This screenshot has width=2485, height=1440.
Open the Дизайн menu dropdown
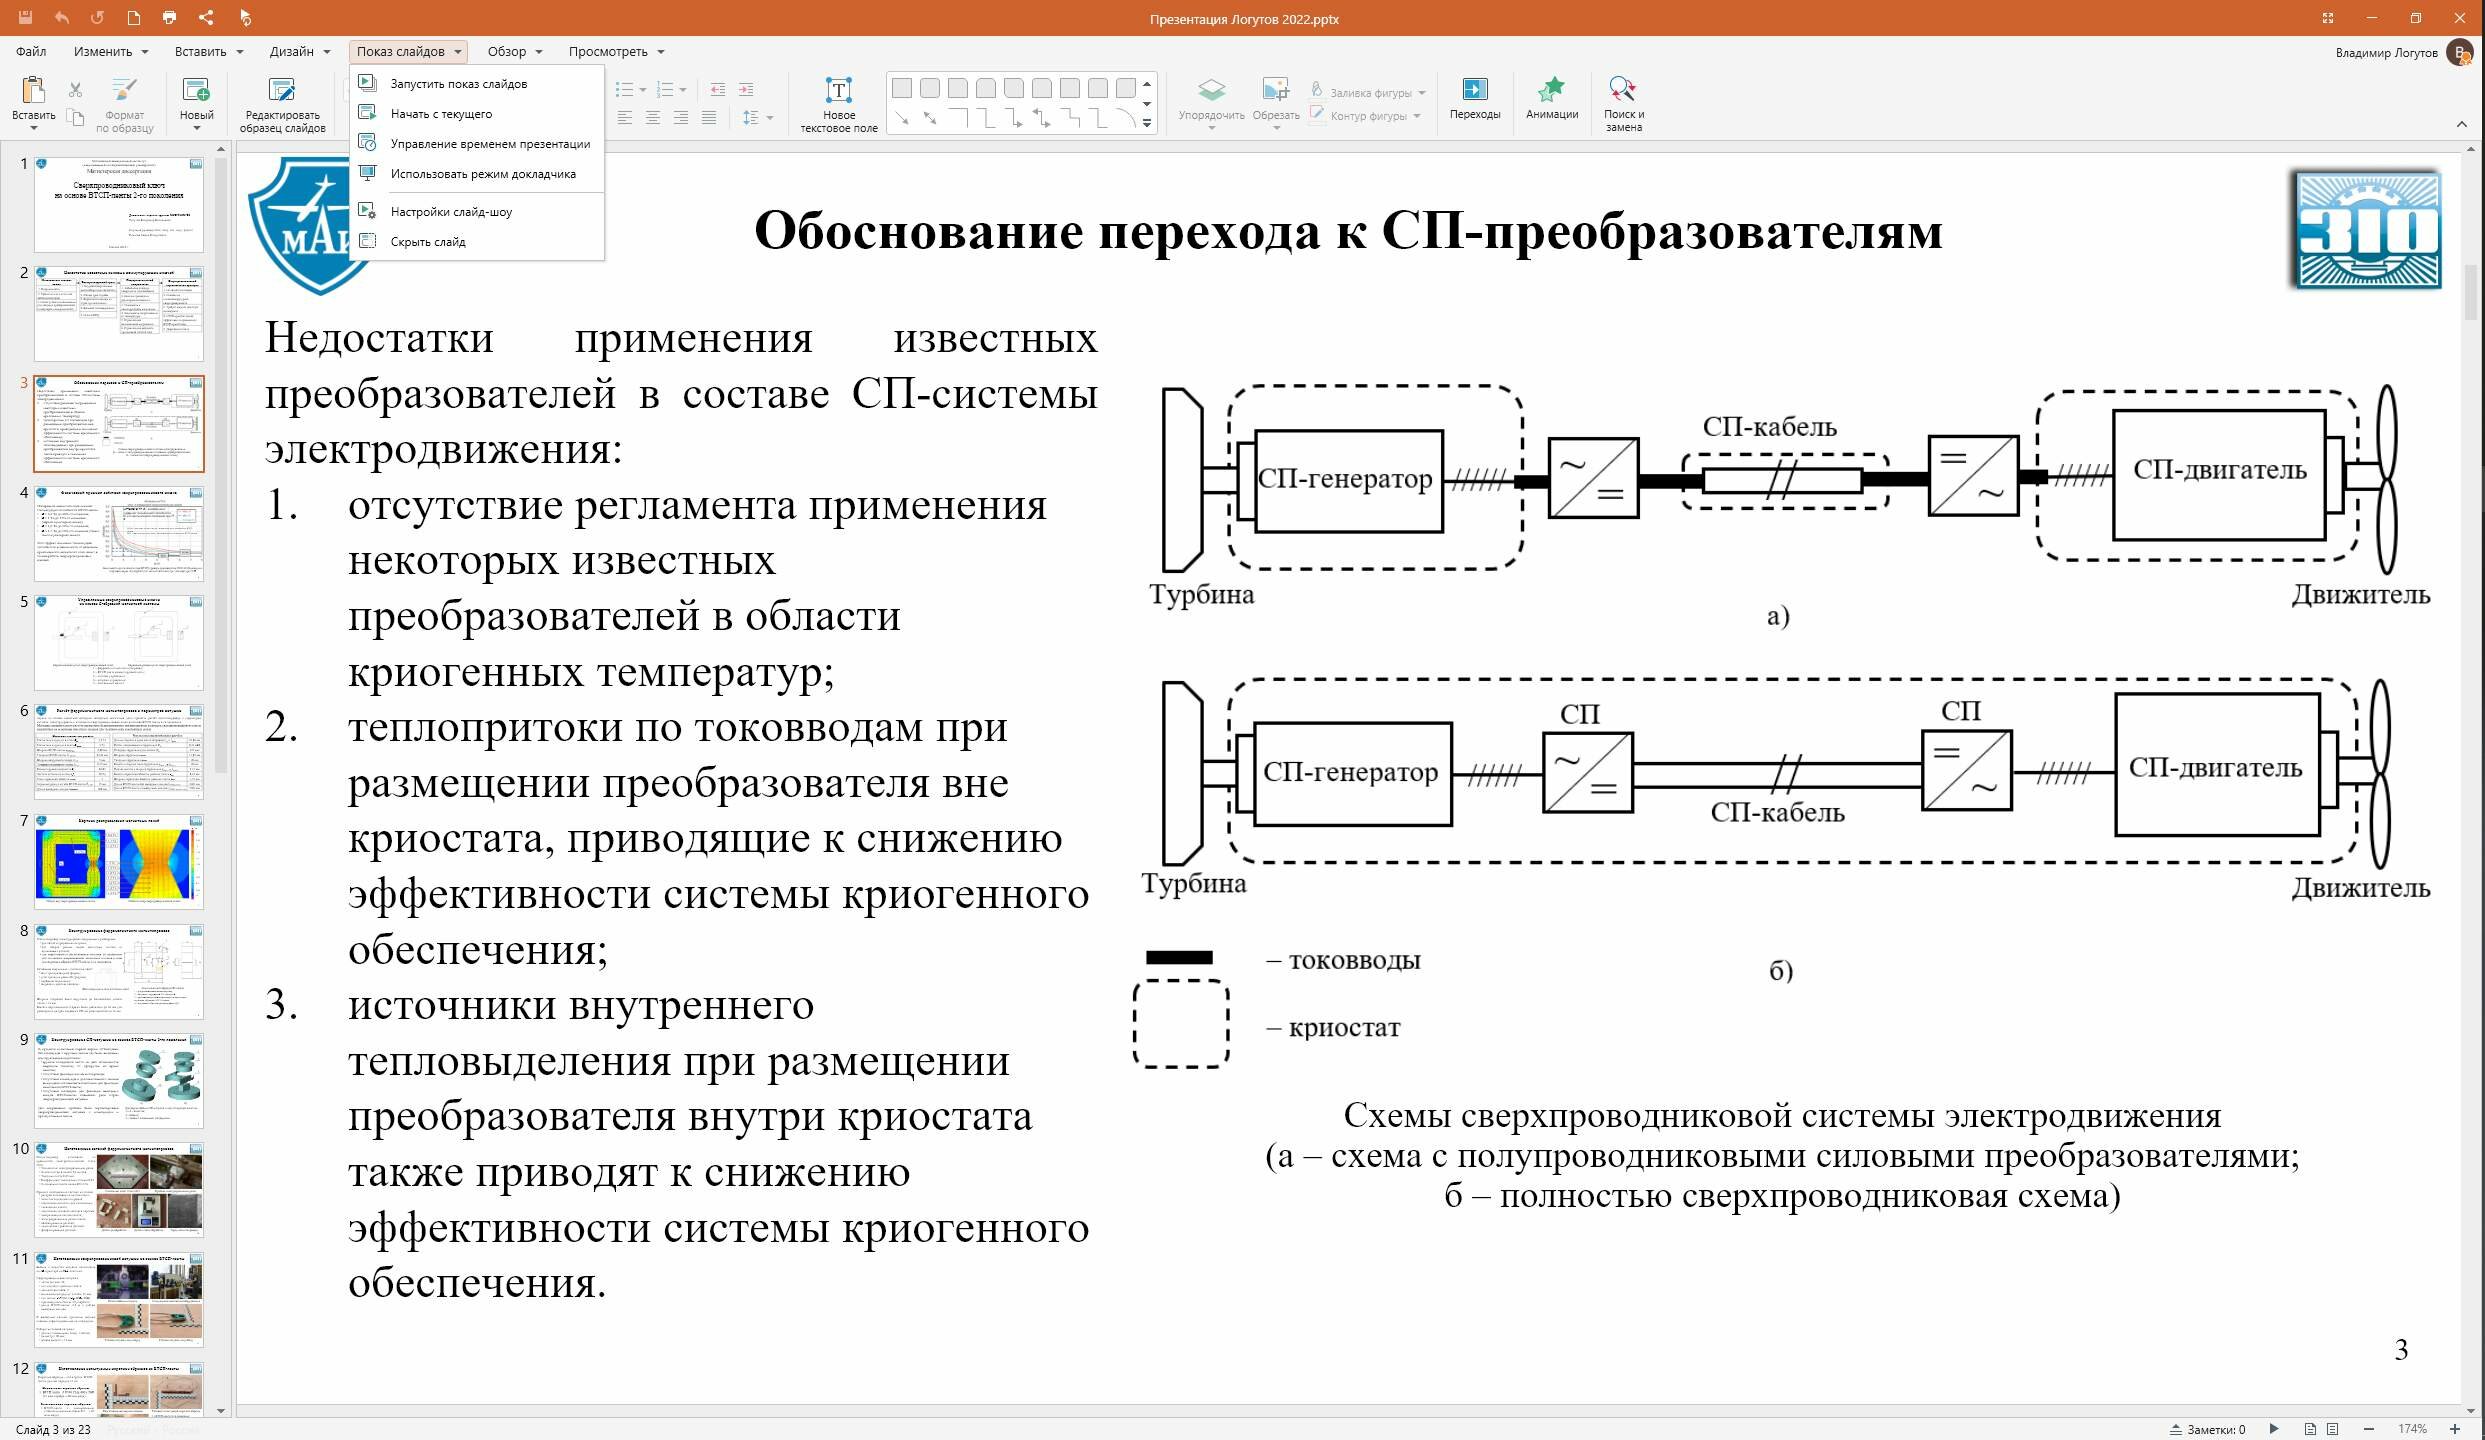pos(299,51)
